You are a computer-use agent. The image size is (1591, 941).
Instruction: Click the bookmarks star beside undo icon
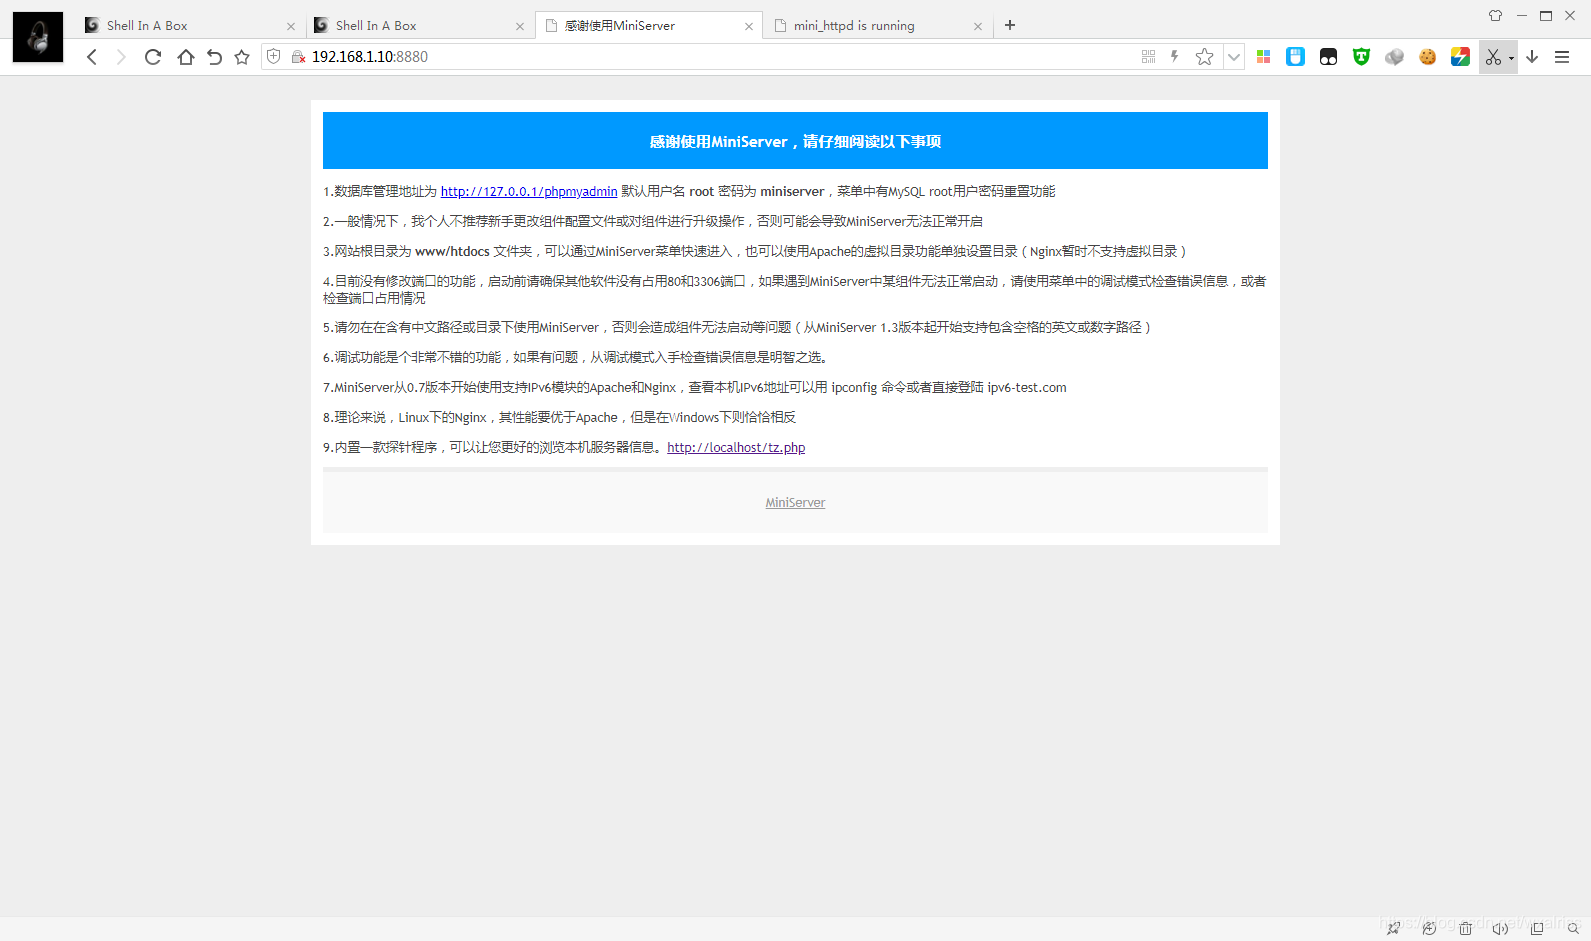pyautogui.click(x=242, y=57)
